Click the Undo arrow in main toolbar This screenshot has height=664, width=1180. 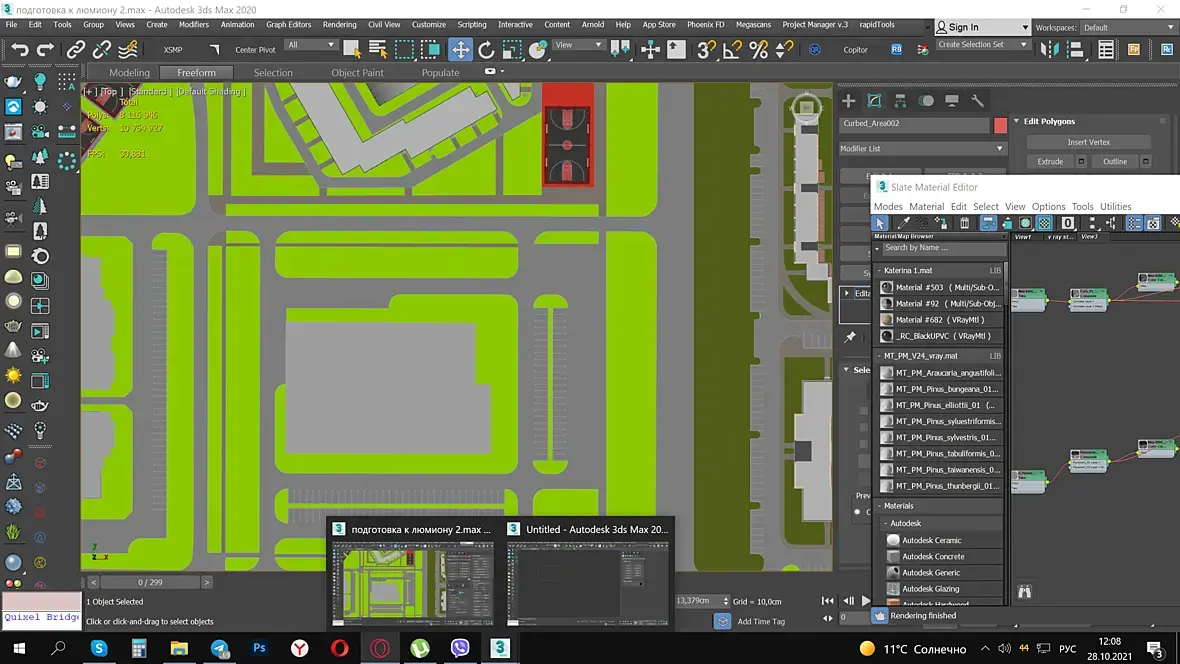click(20, 49)
